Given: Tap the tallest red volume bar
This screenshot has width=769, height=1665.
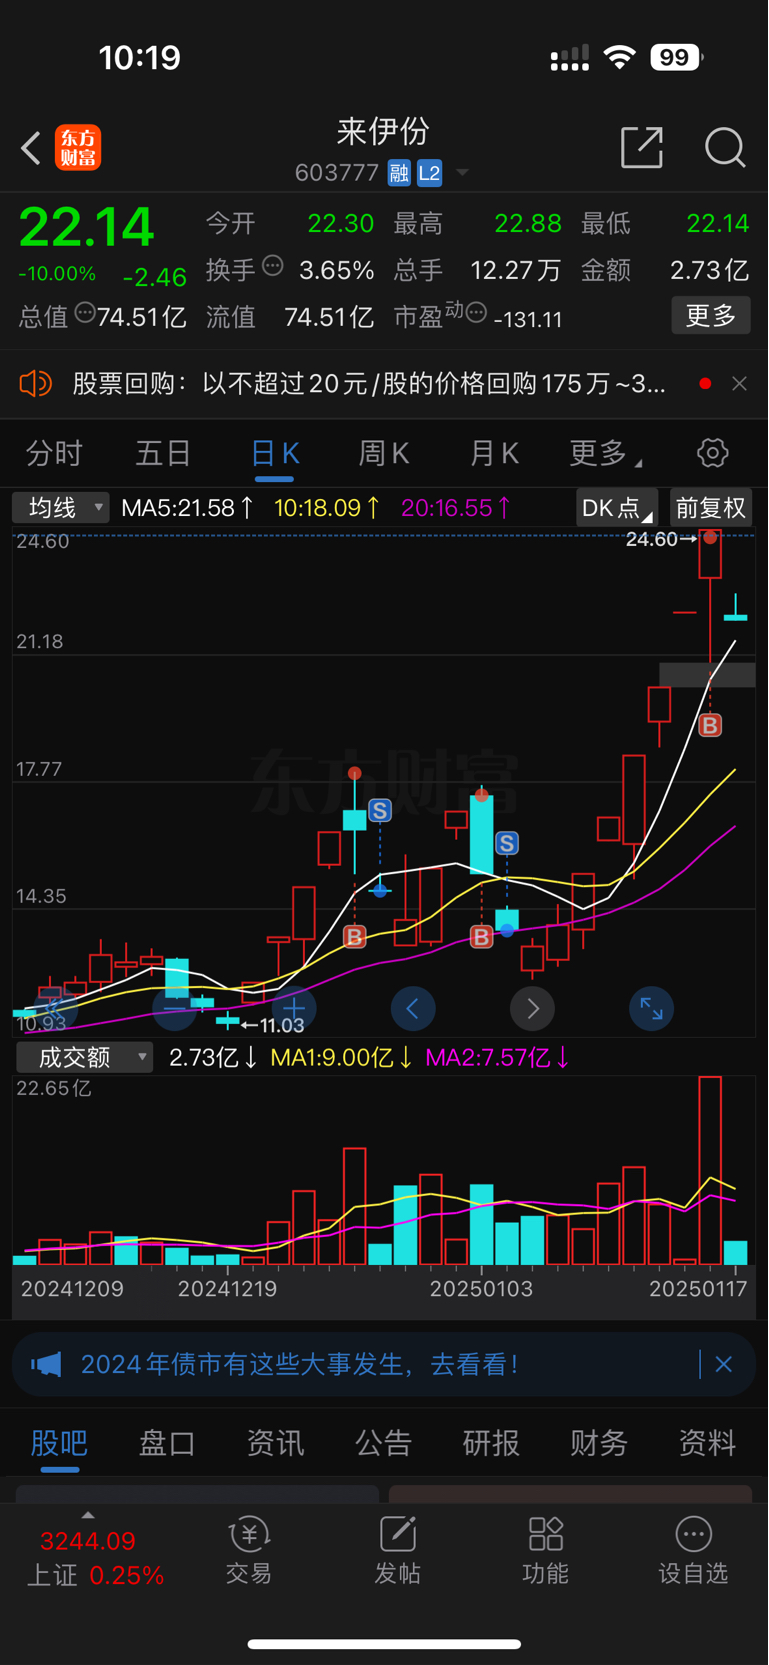Looking at the screenshot, I should (710, 1171).
